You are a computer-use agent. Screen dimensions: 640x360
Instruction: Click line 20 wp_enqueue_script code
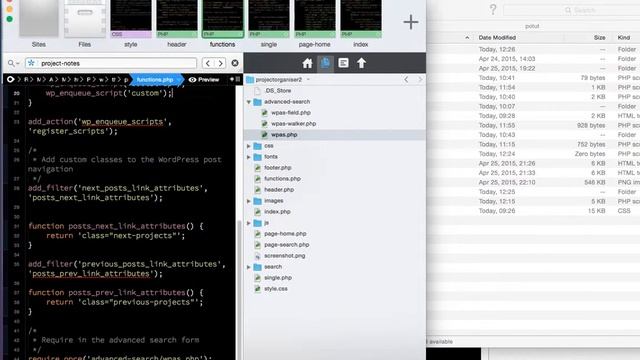click(x=109, y=93)
